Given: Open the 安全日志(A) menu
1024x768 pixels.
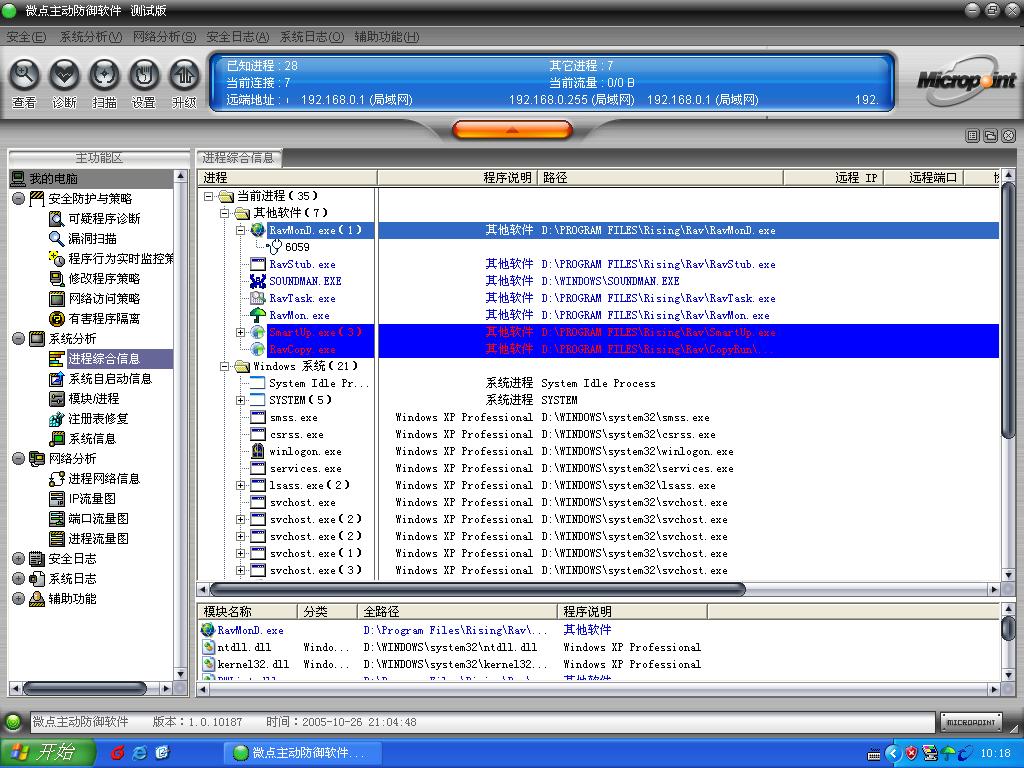Looking at the screenshot, I should [237, 37].
